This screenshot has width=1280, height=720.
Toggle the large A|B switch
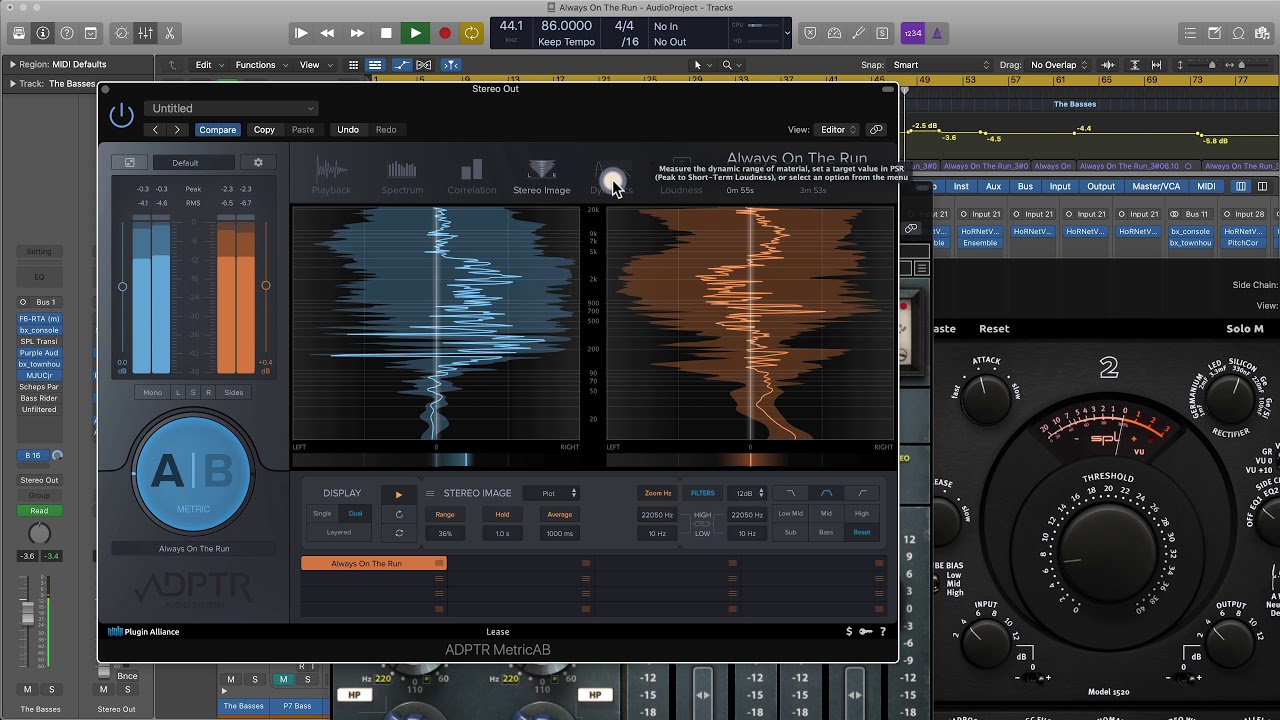pyautogui.click(x=193, y=473)
